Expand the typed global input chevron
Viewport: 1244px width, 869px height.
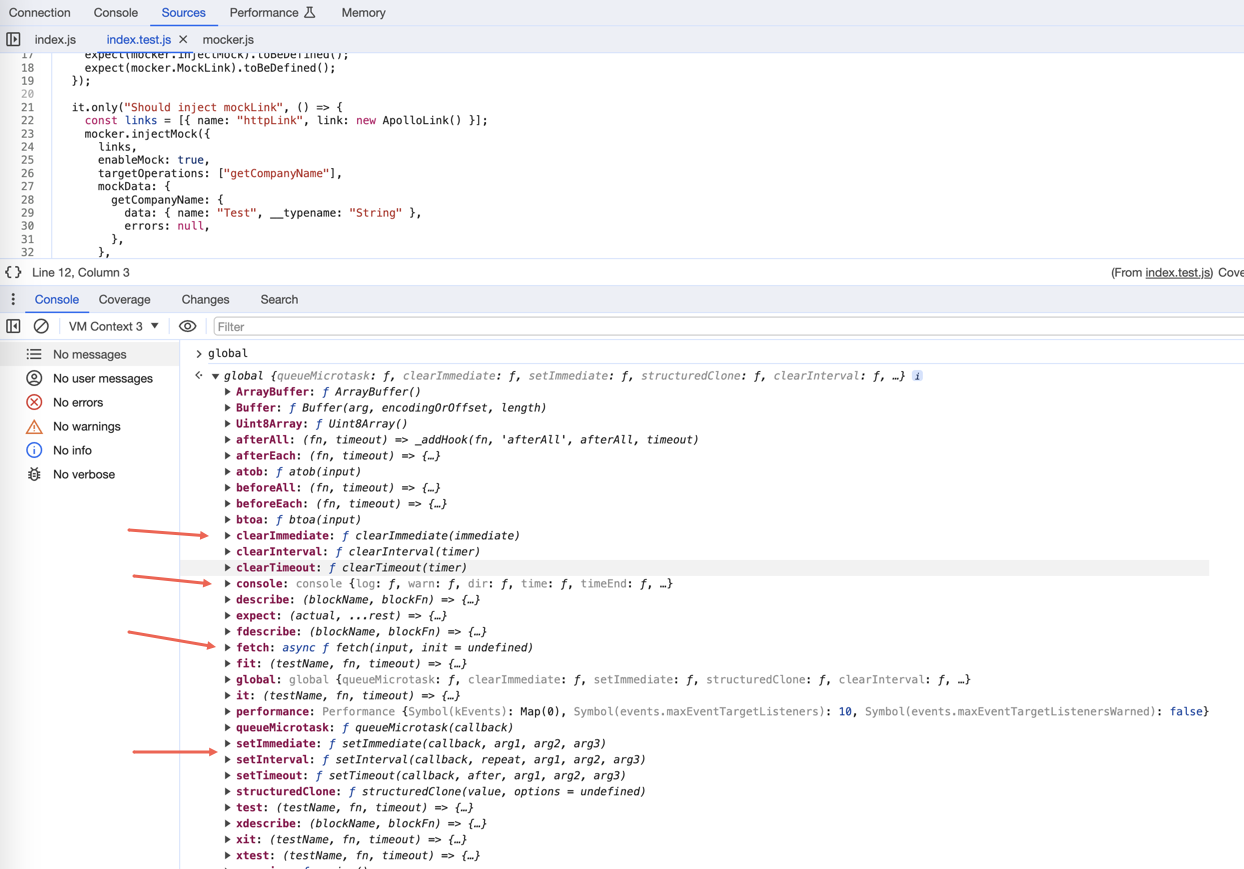click(x=199, y=353)
